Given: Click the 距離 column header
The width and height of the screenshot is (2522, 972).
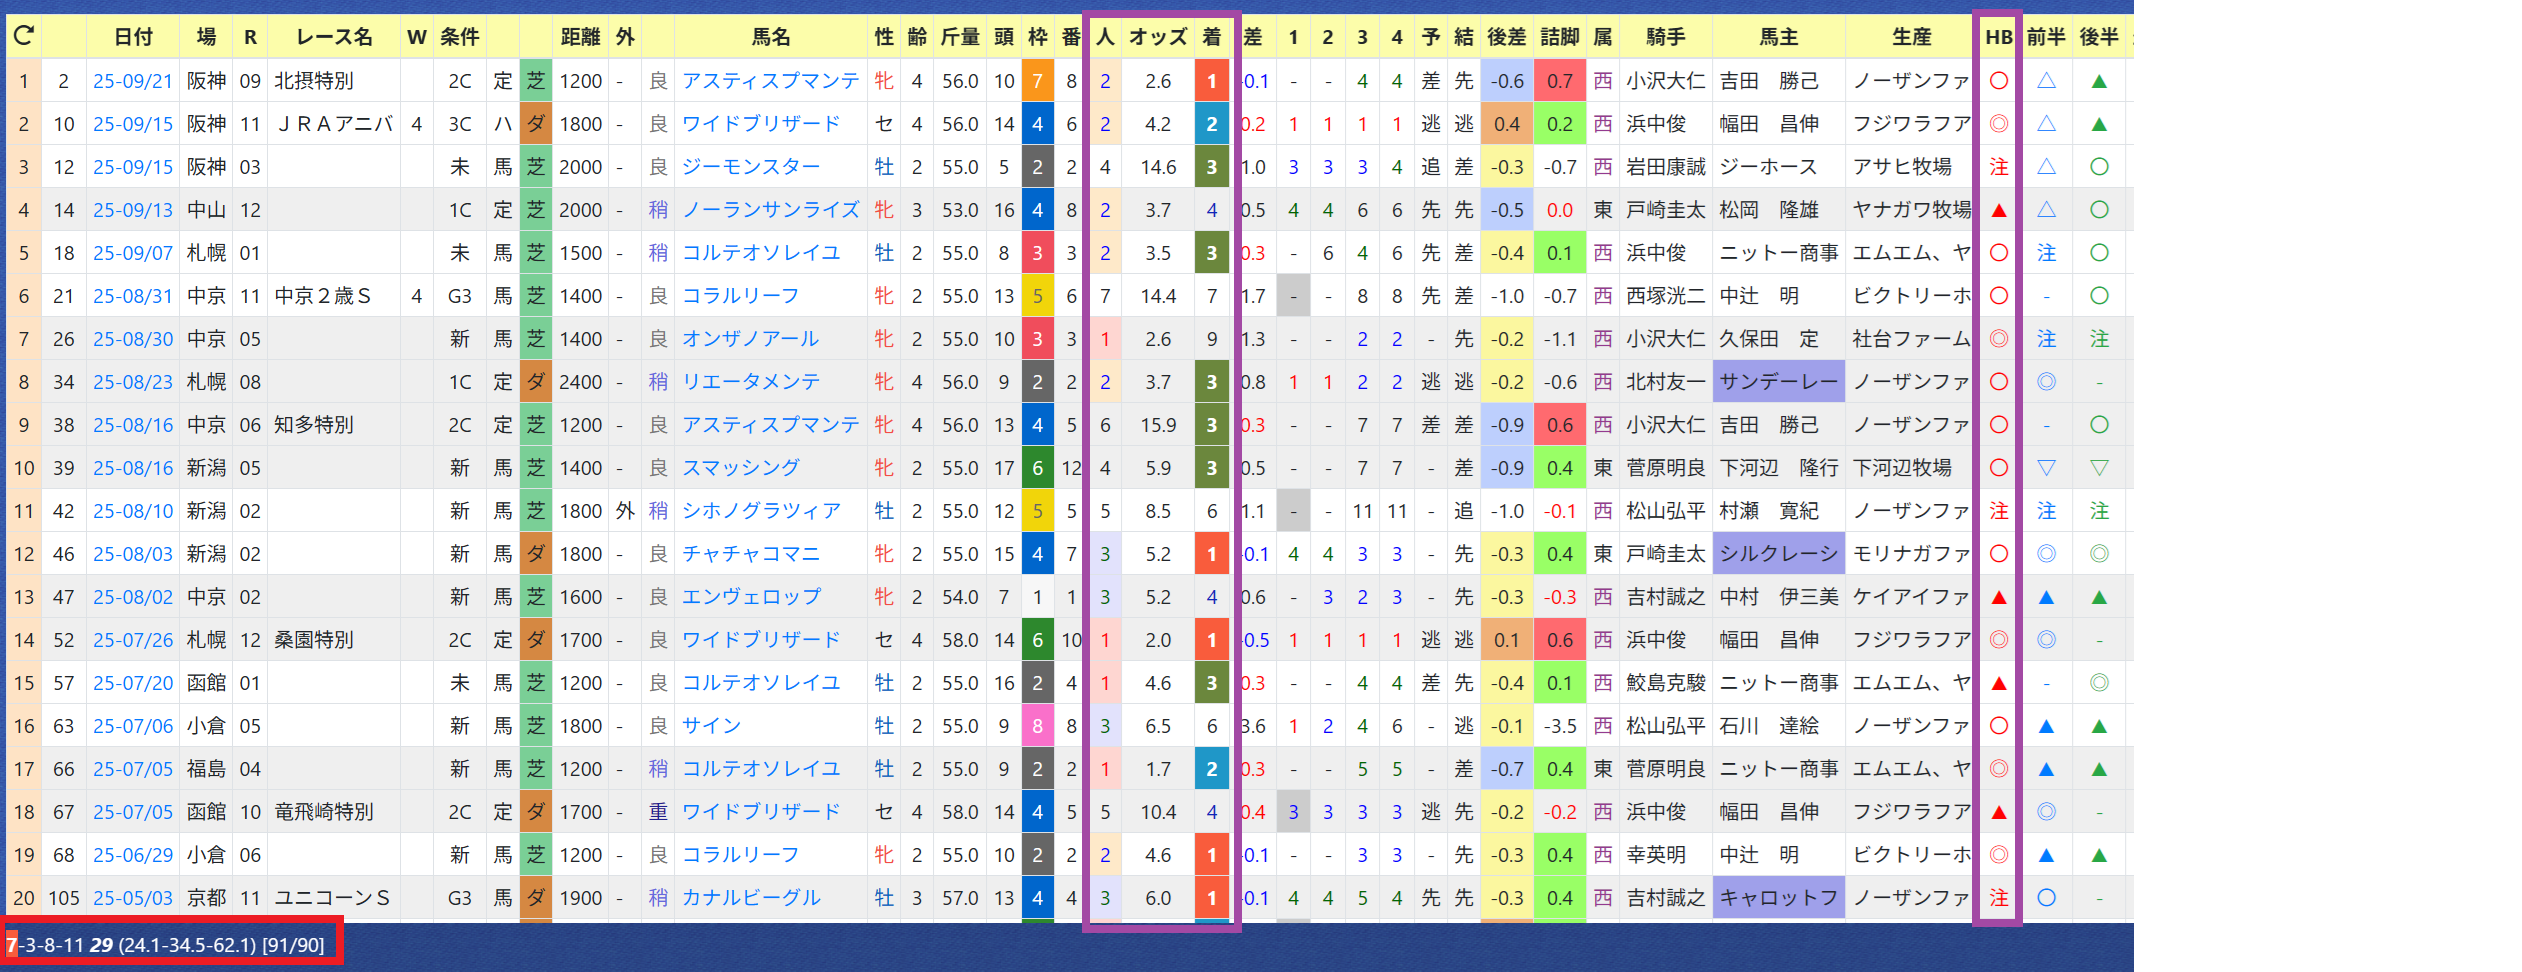Looking at the screenshot, I should 580,37.
